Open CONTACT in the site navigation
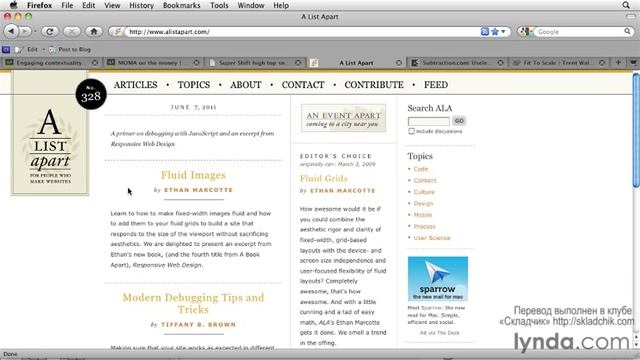 (x=303, y=85)
